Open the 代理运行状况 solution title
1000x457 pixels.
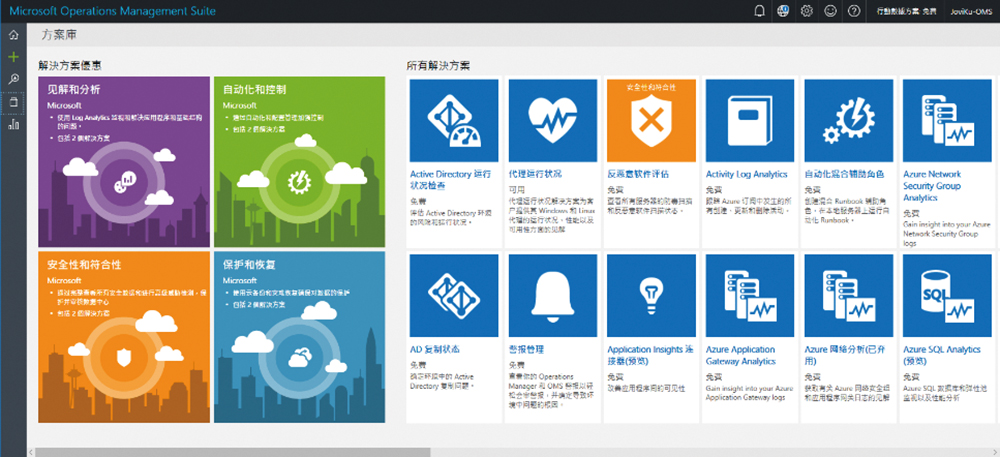click(x=535, y=174)
